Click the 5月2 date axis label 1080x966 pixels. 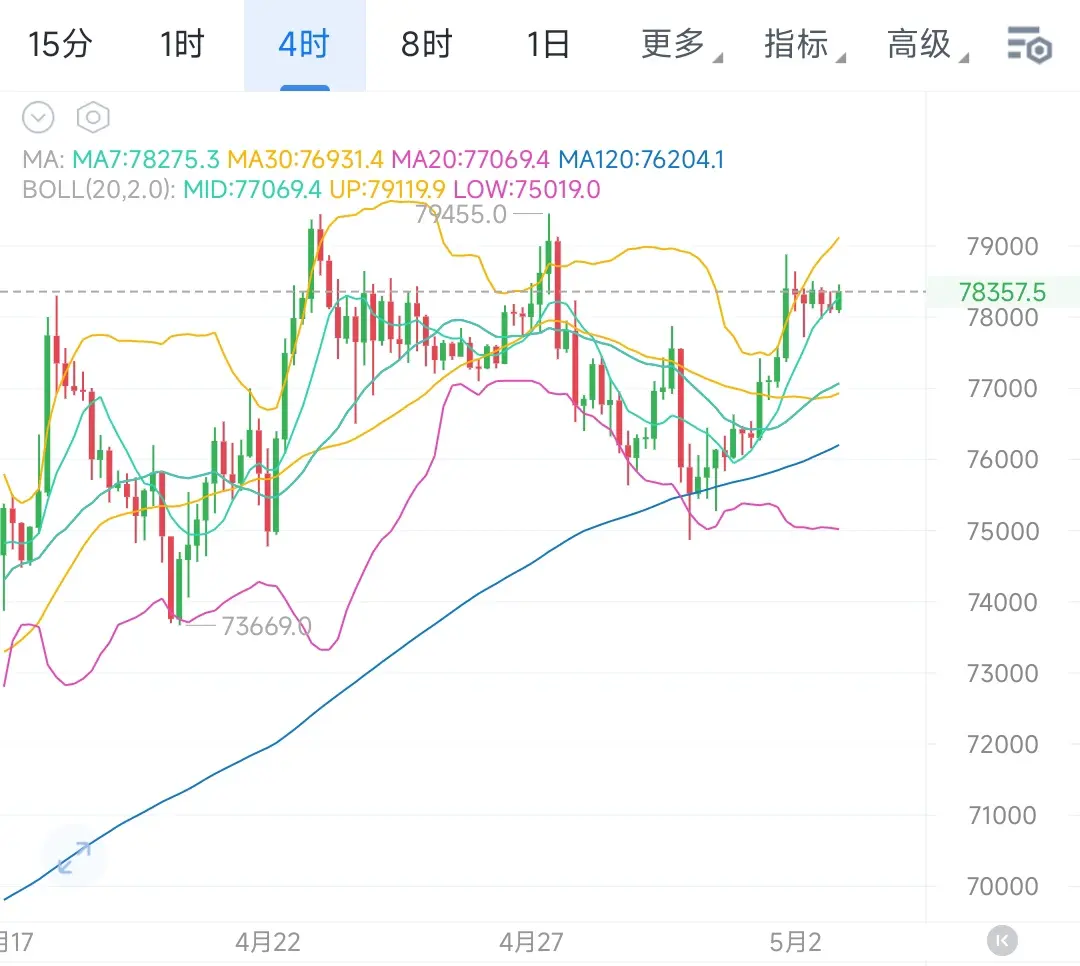[x=796, y=941]
